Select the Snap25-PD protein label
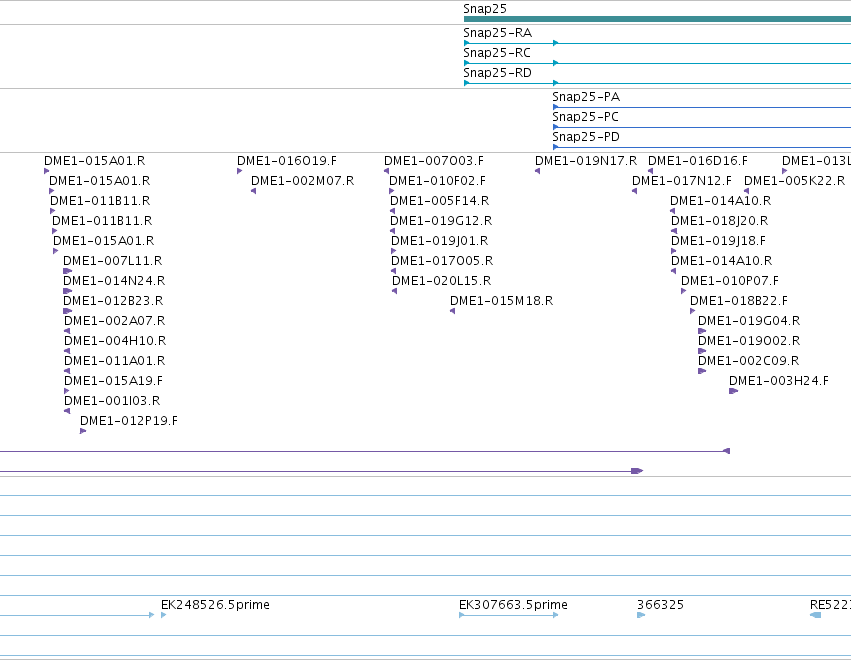The height and width of the screenshot is (660, 851). tap(586, 137)
